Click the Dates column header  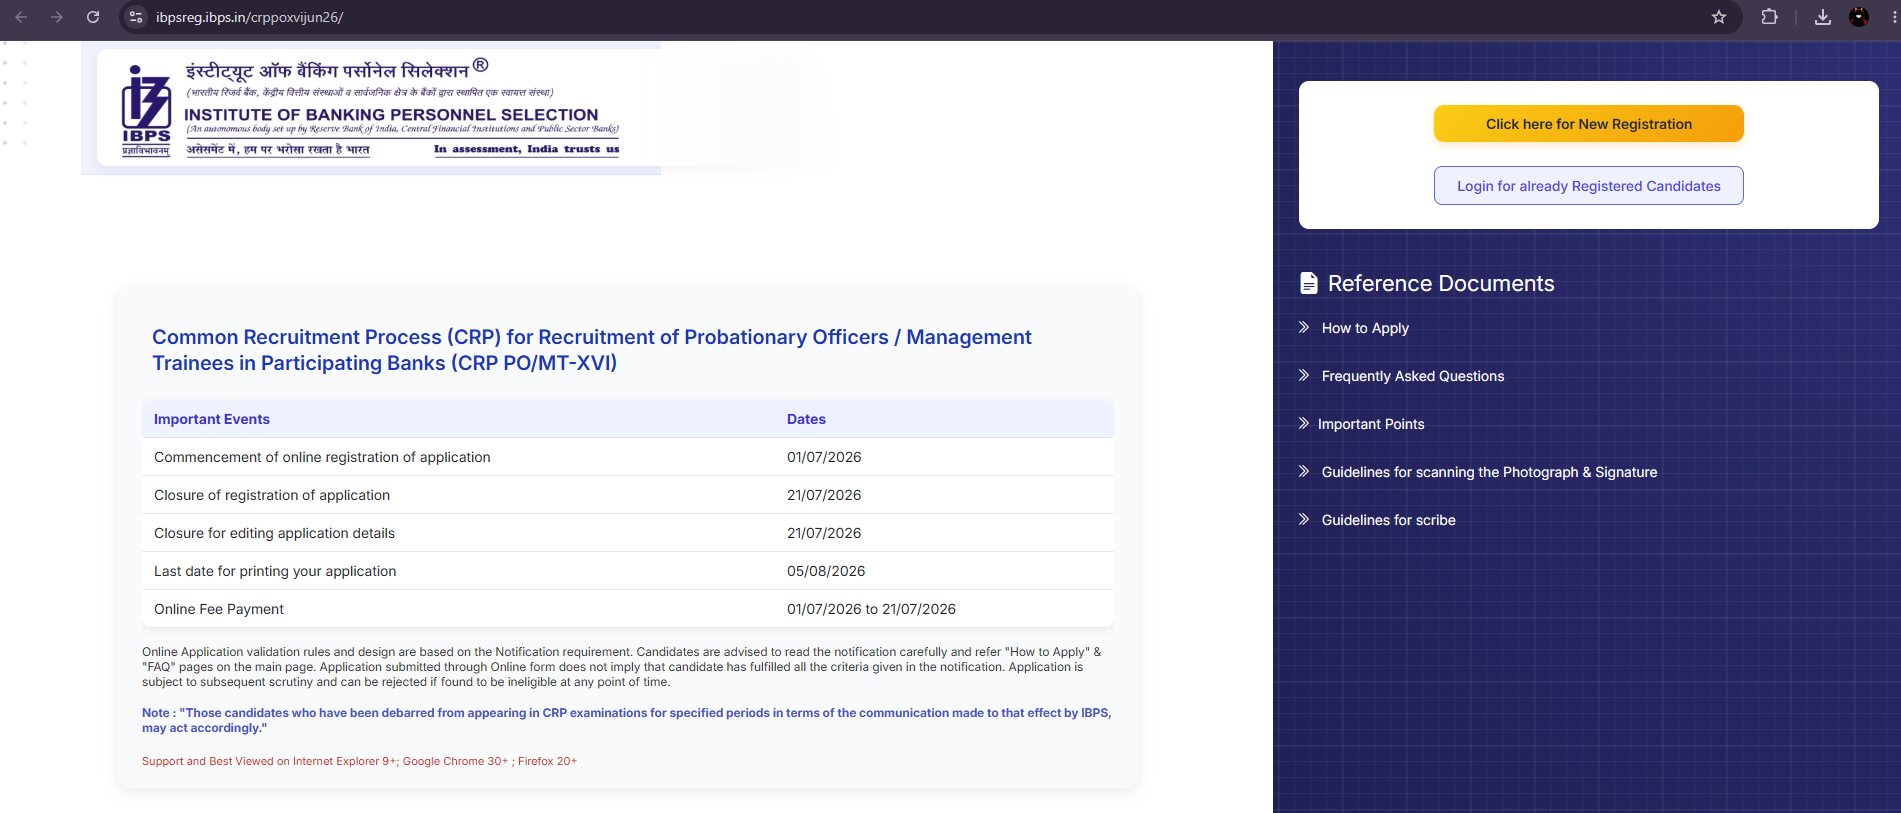[806, 419]
